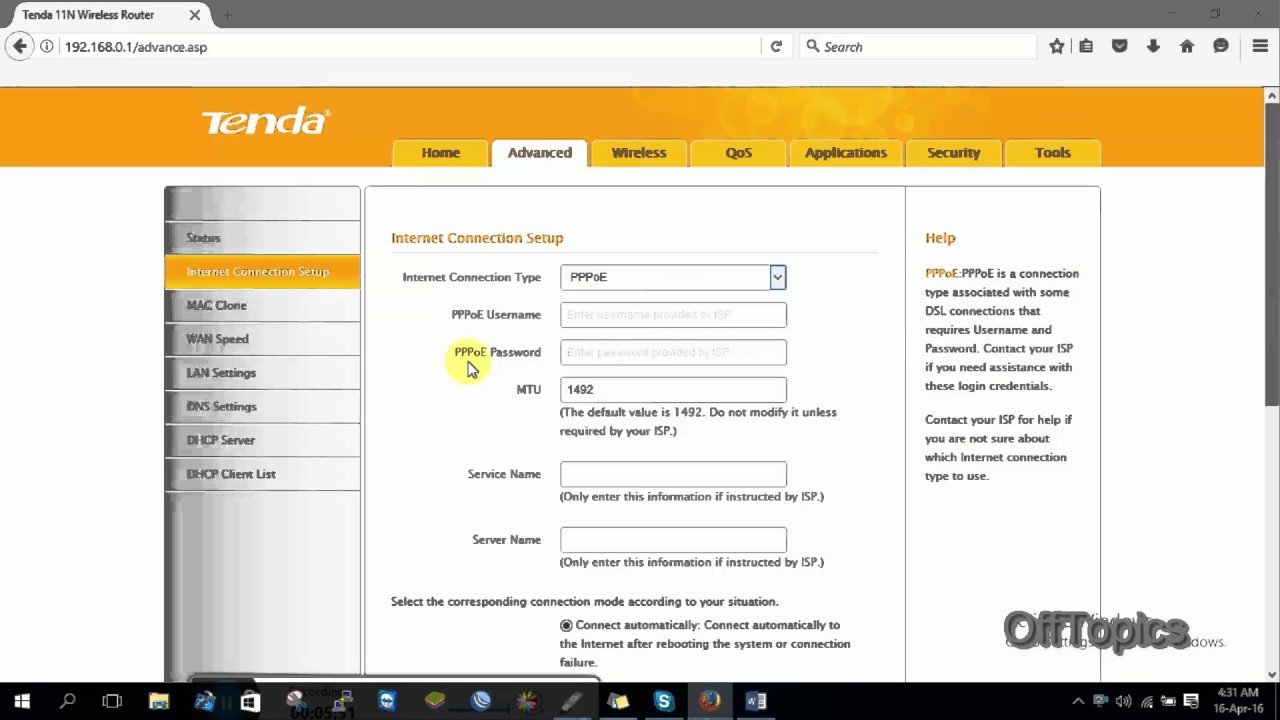Close the Tenda 11N Wireless Router tab

[x=195, y=15]
